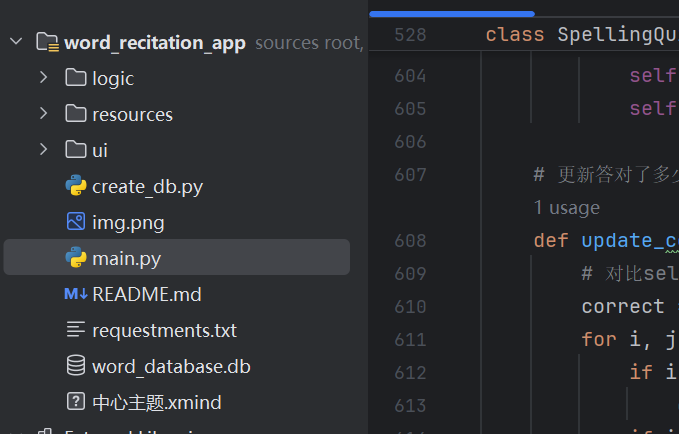679x434 pixels.
Task: Click line number 608 in the gutter
Action: [410, 240]
